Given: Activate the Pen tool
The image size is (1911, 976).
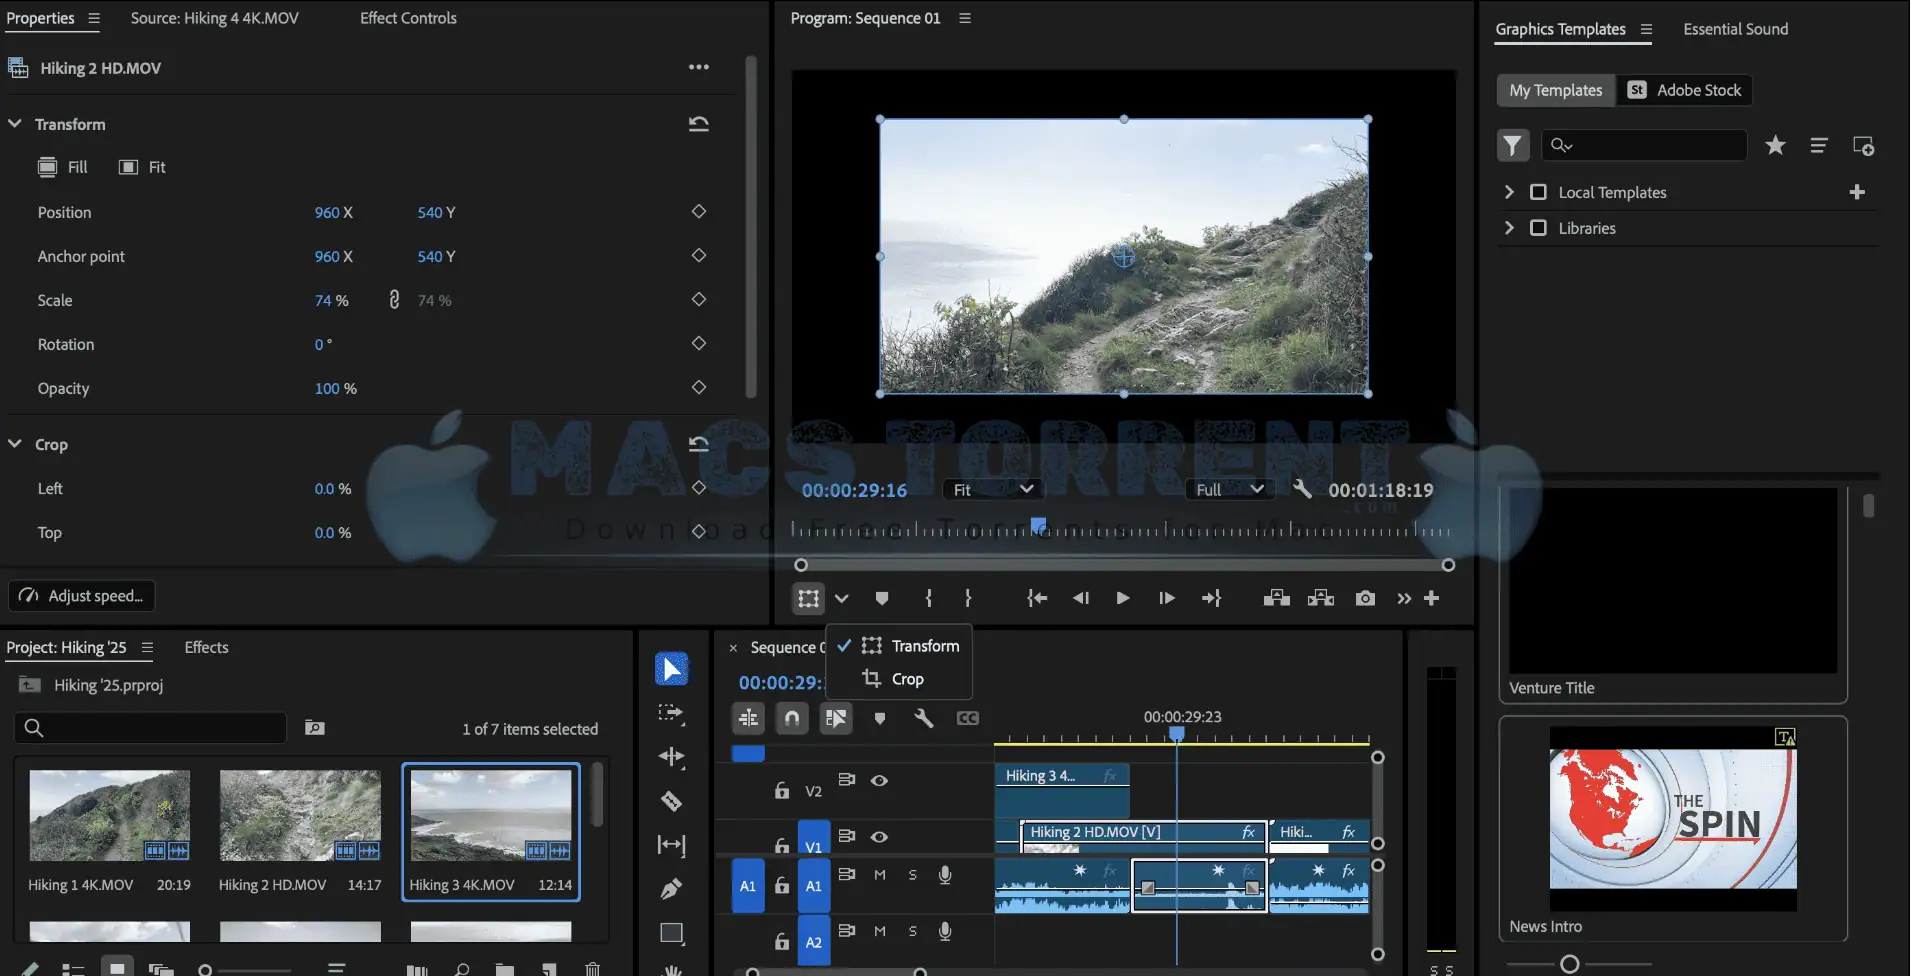Looking at the screenshot, I should pyautogui.click(x=671, y=889).
